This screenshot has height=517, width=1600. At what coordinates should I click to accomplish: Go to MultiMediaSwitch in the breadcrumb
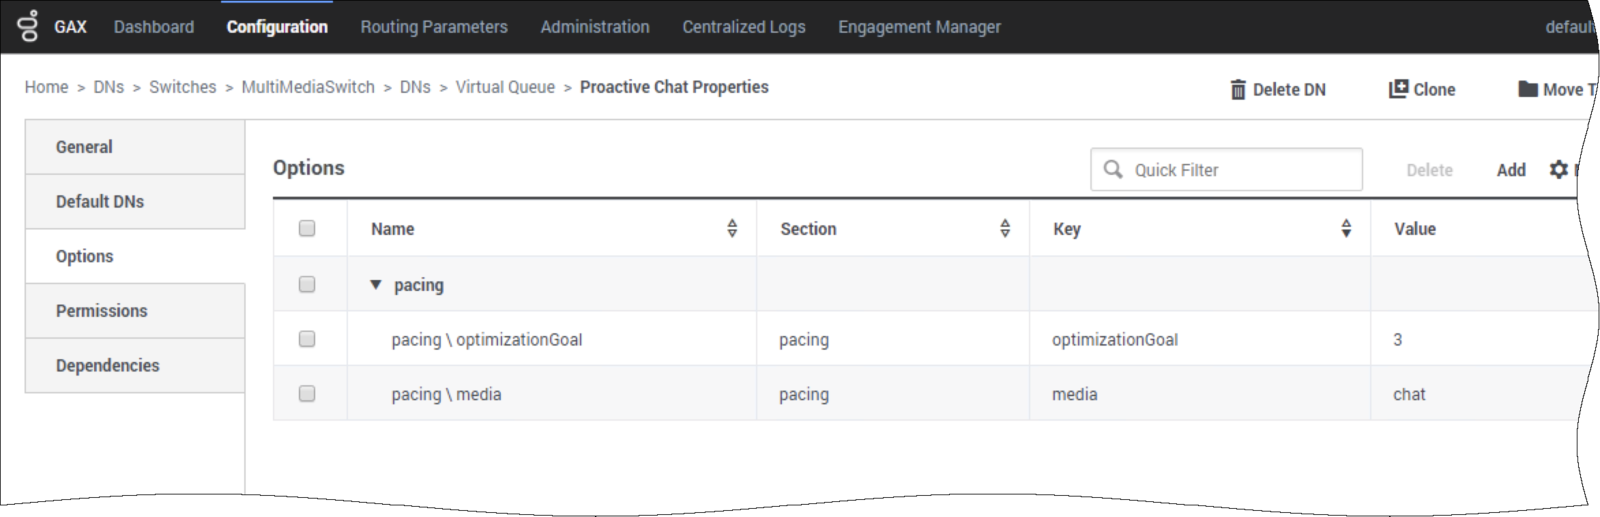click(x=308, y=87)
